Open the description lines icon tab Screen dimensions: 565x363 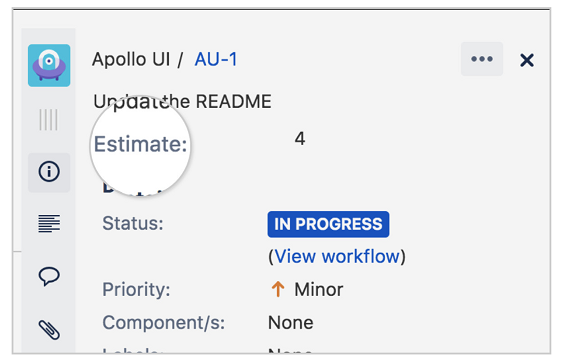tap(49, 223)
